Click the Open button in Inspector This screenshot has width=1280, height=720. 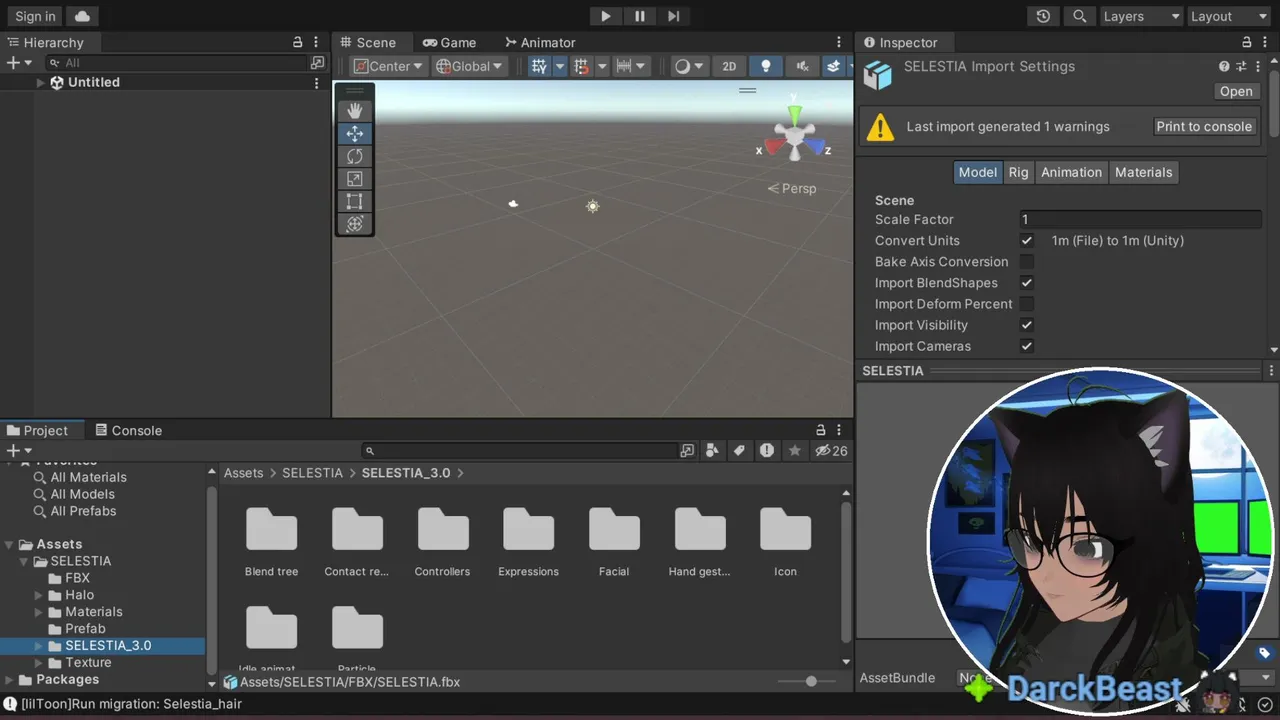[x=1236, y=91]
